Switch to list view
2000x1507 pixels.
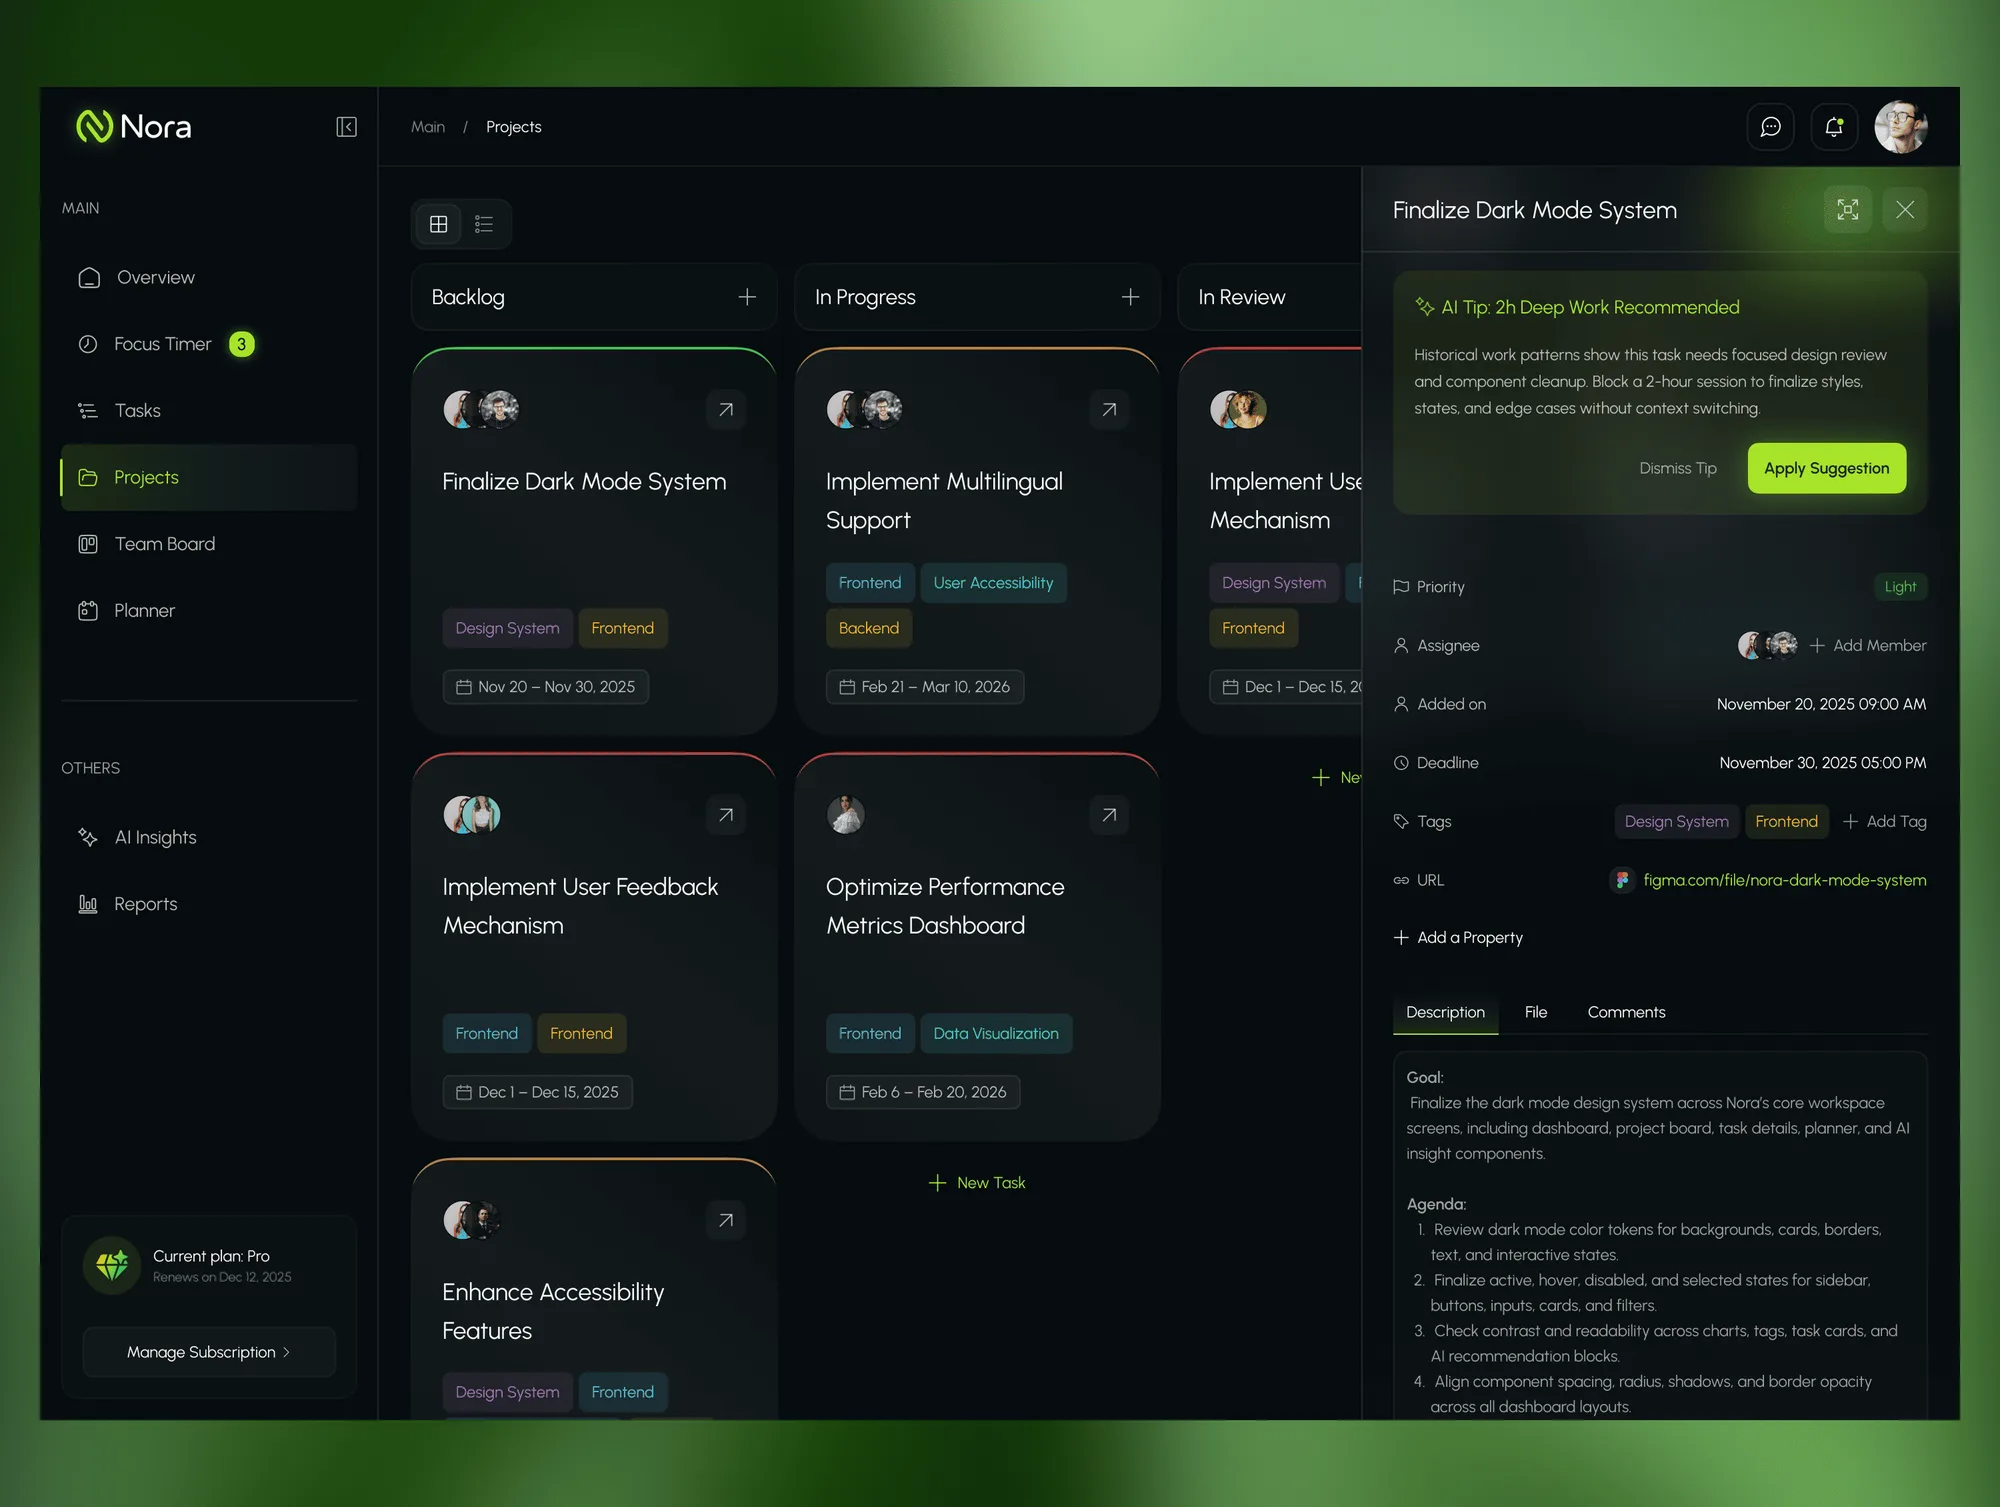pyautogui.click(x=484, y=224)
